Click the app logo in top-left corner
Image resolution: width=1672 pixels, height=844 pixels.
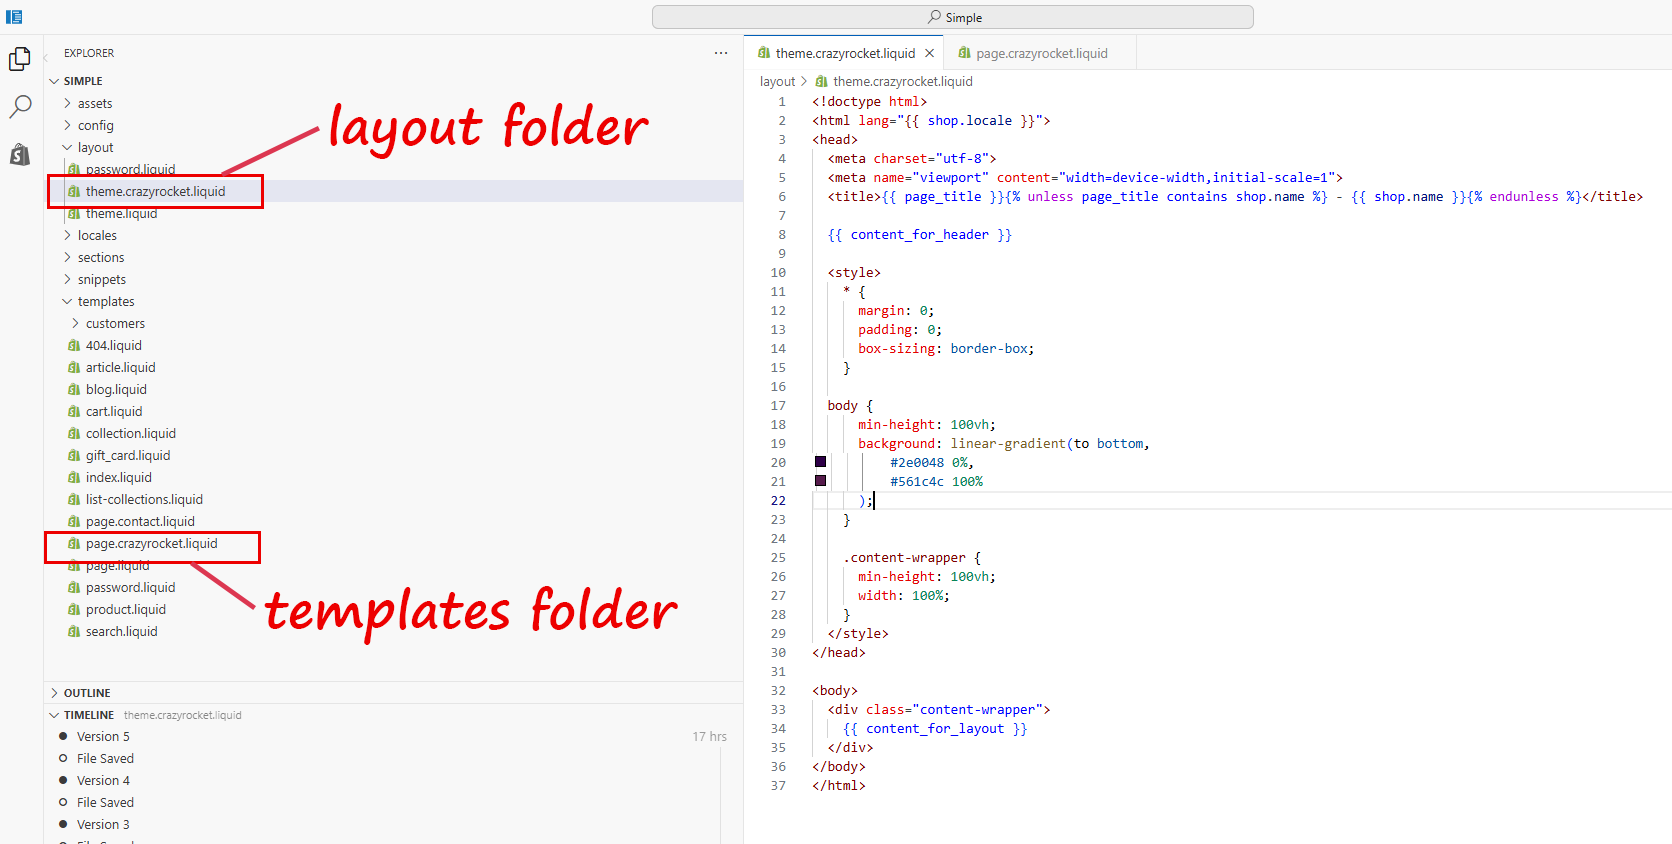click(x=14, y=17)
